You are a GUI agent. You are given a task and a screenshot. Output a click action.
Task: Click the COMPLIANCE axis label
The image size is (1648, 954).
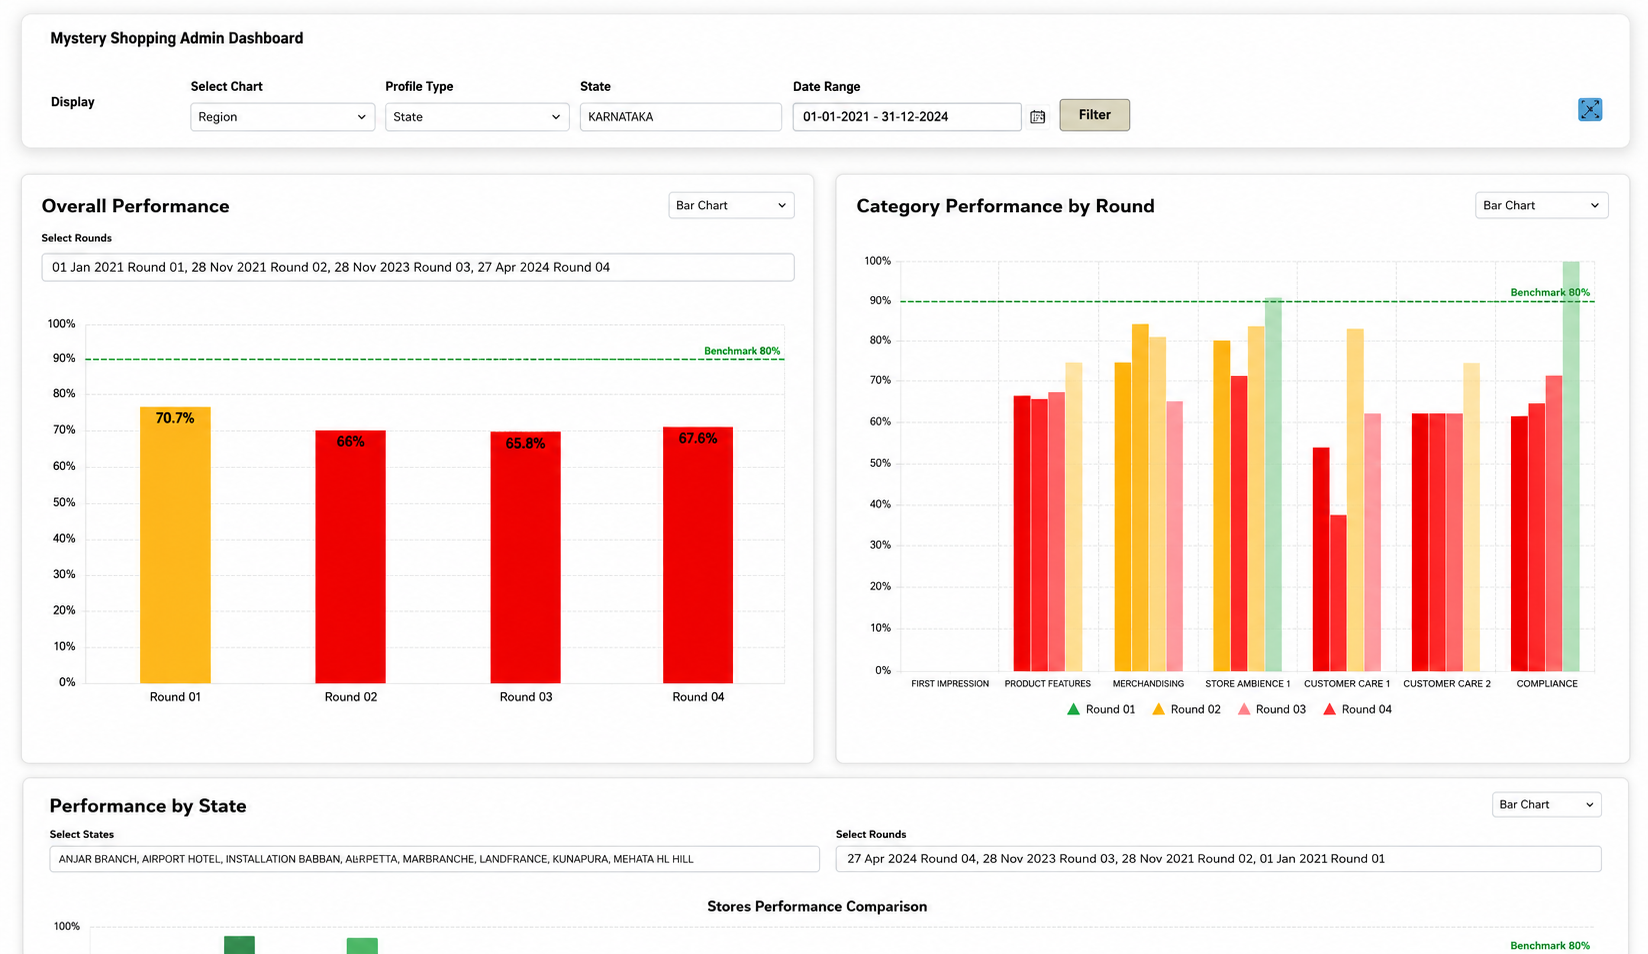[x=1547, y=684]
